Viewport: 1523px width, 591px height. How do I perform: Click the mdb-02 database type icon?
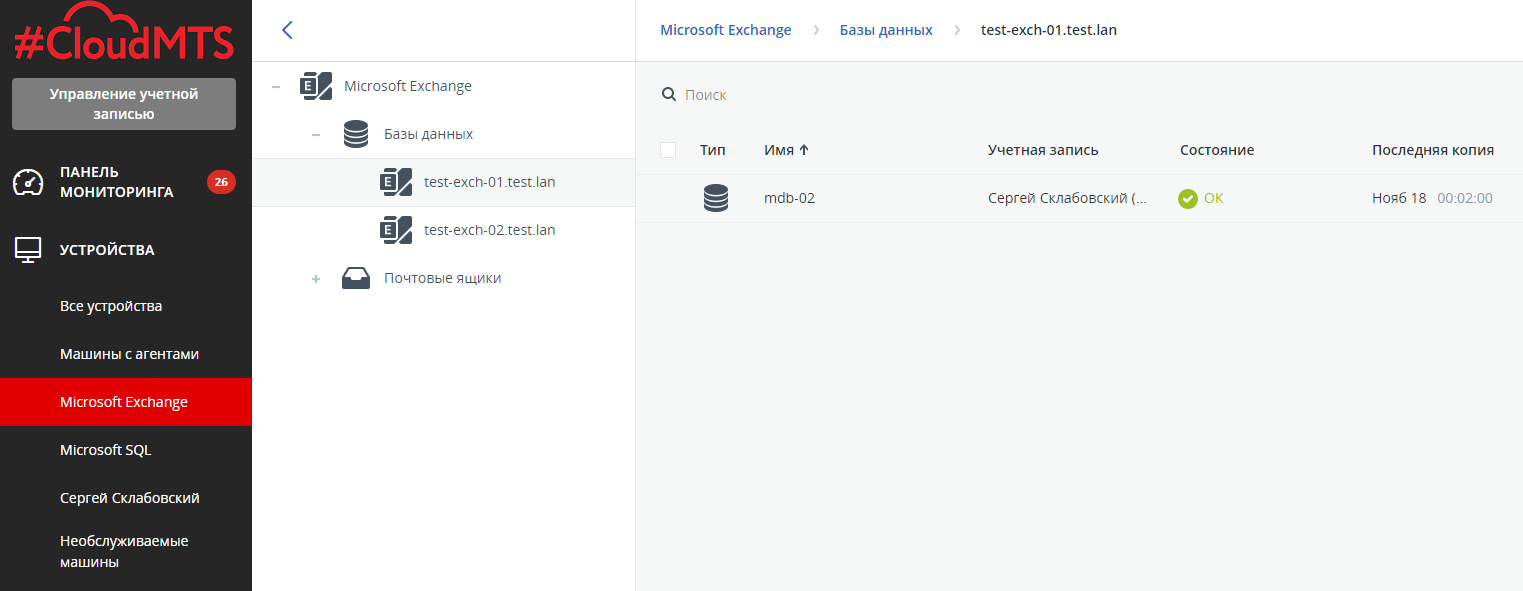tap(716, 198)
